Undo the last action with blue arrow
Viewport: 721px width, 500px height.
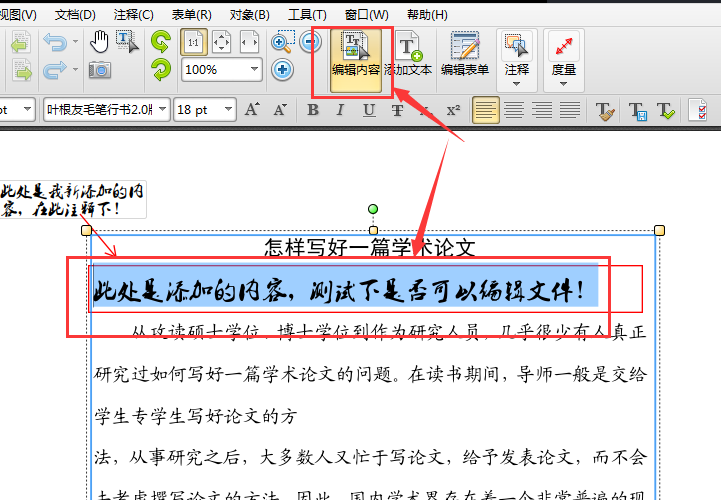pyautogui.click(x=55, y=42)
